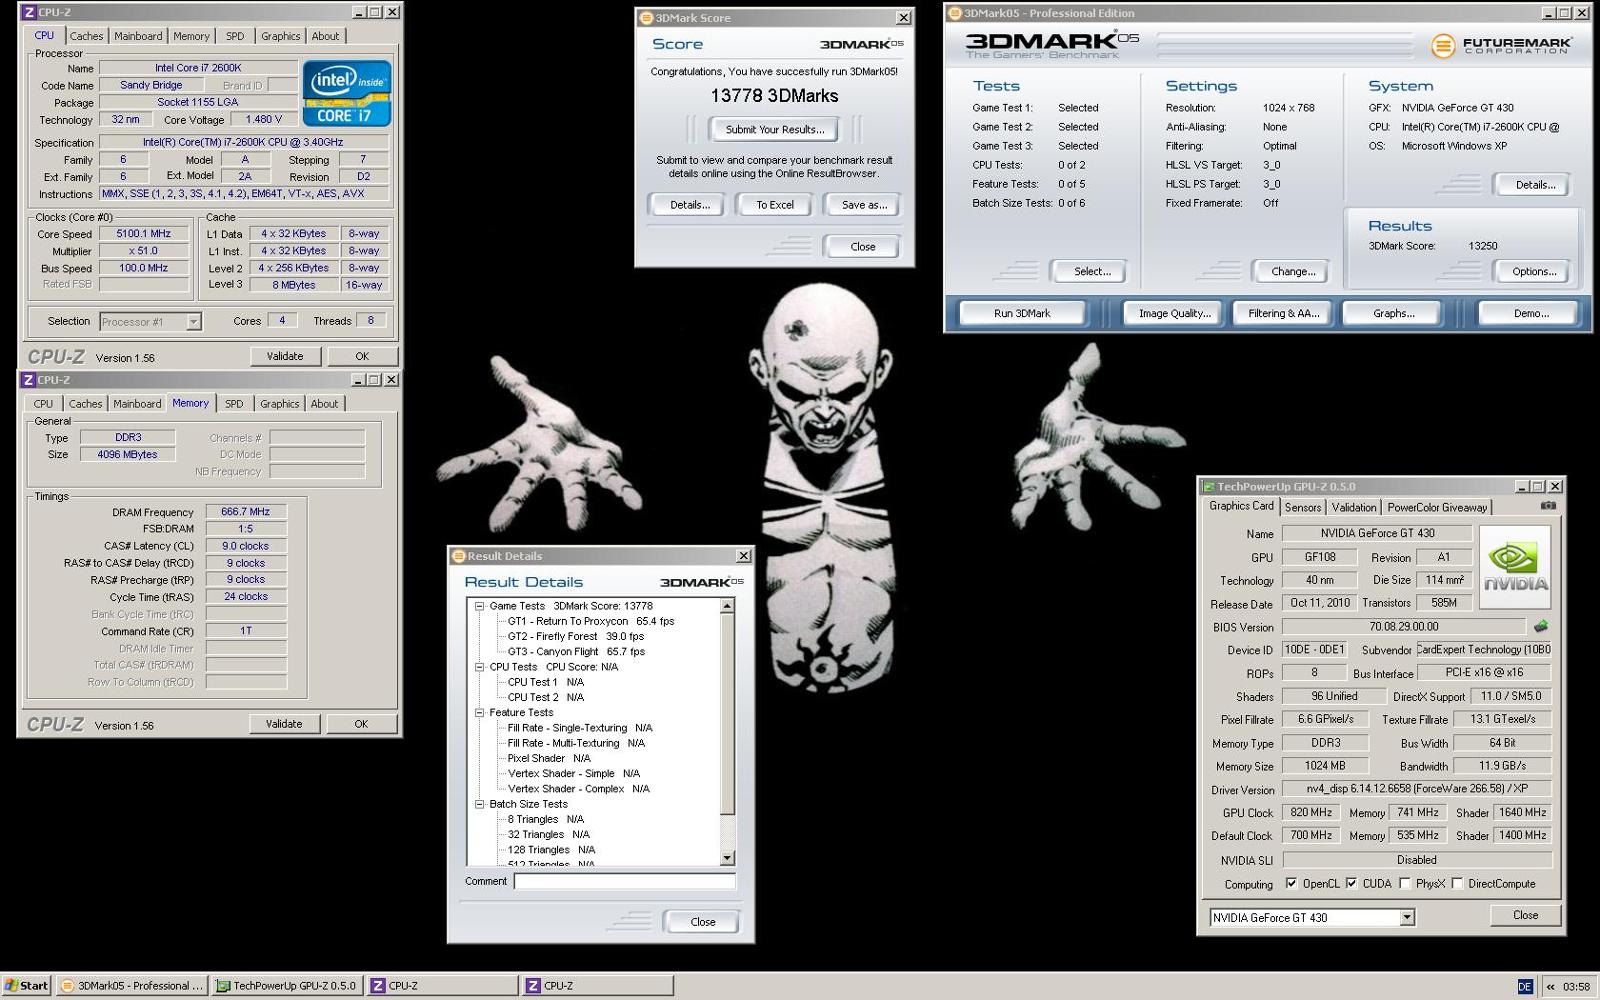Click 3DMark05 Professional taskbar button
The width and height of the screenshot is (1600, 1000).
pos(132,986)
